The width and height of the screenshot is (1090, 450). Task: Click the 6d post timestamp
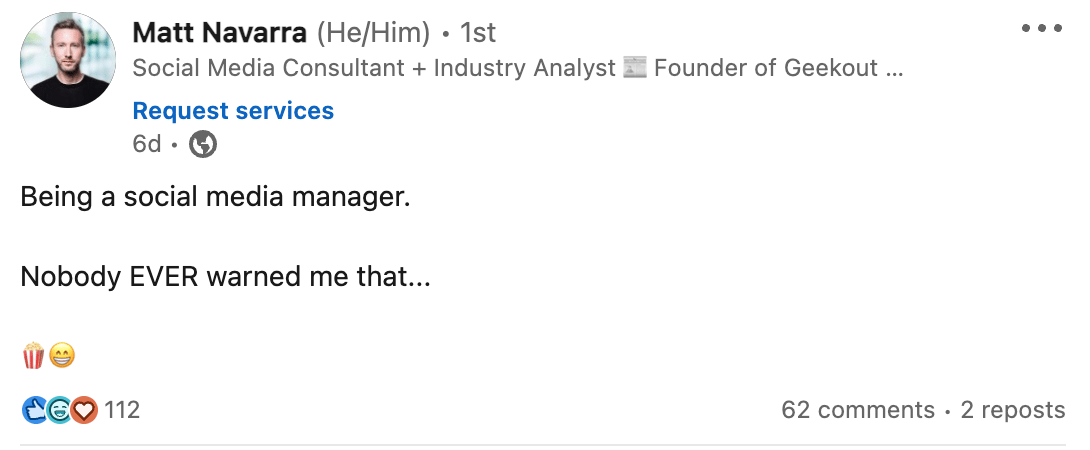[x=146, y=144]
